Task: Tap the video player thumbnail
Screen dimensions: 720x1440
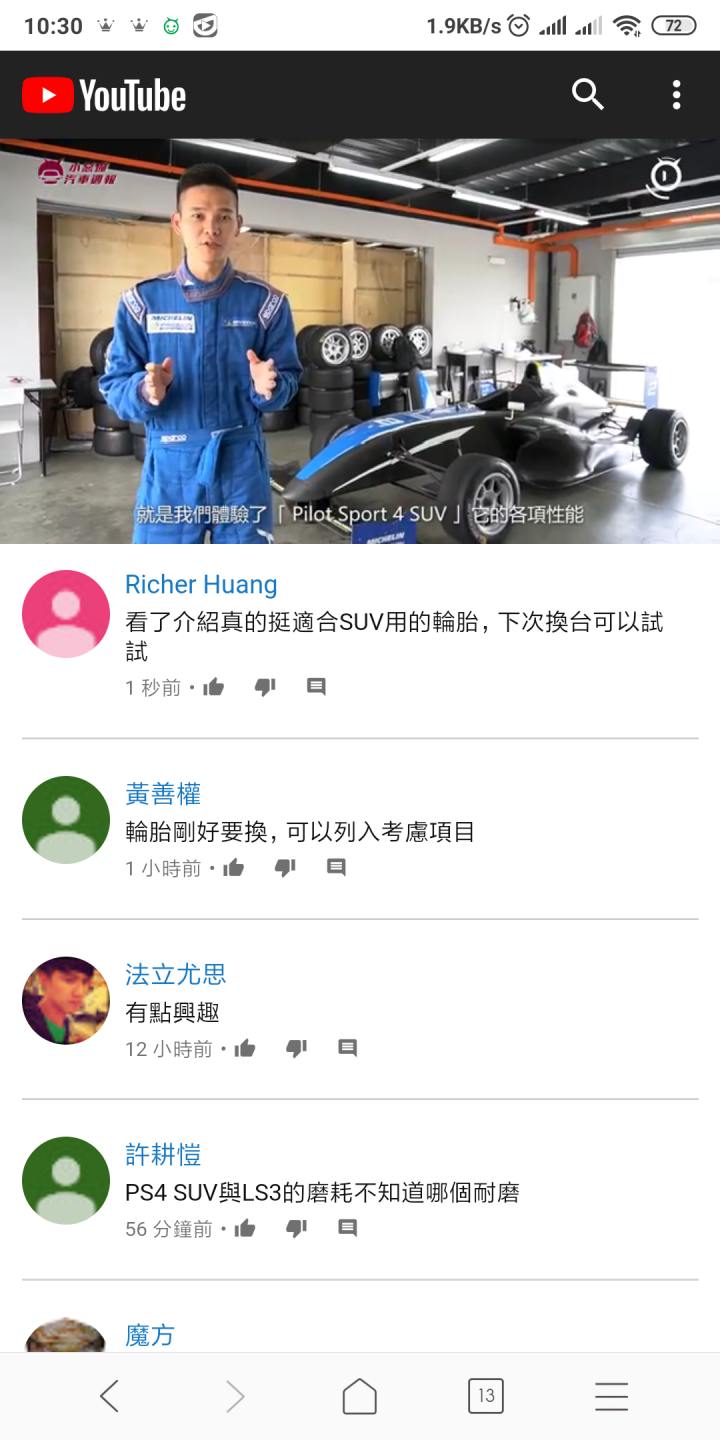Action: (x=360, y=341)
